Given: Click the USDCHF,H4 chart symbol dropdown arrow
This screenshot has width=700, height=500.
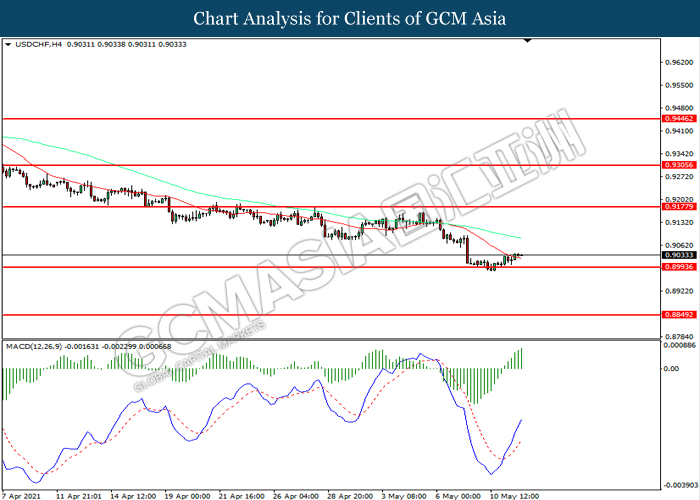Looking at the screenshot, I should 8,45.
